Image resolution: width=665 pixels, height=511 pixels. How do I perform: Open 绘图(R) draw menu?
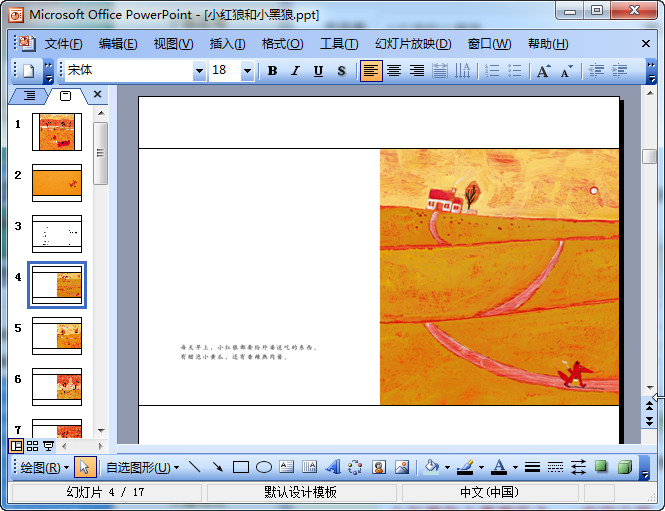tap(44, 468)
